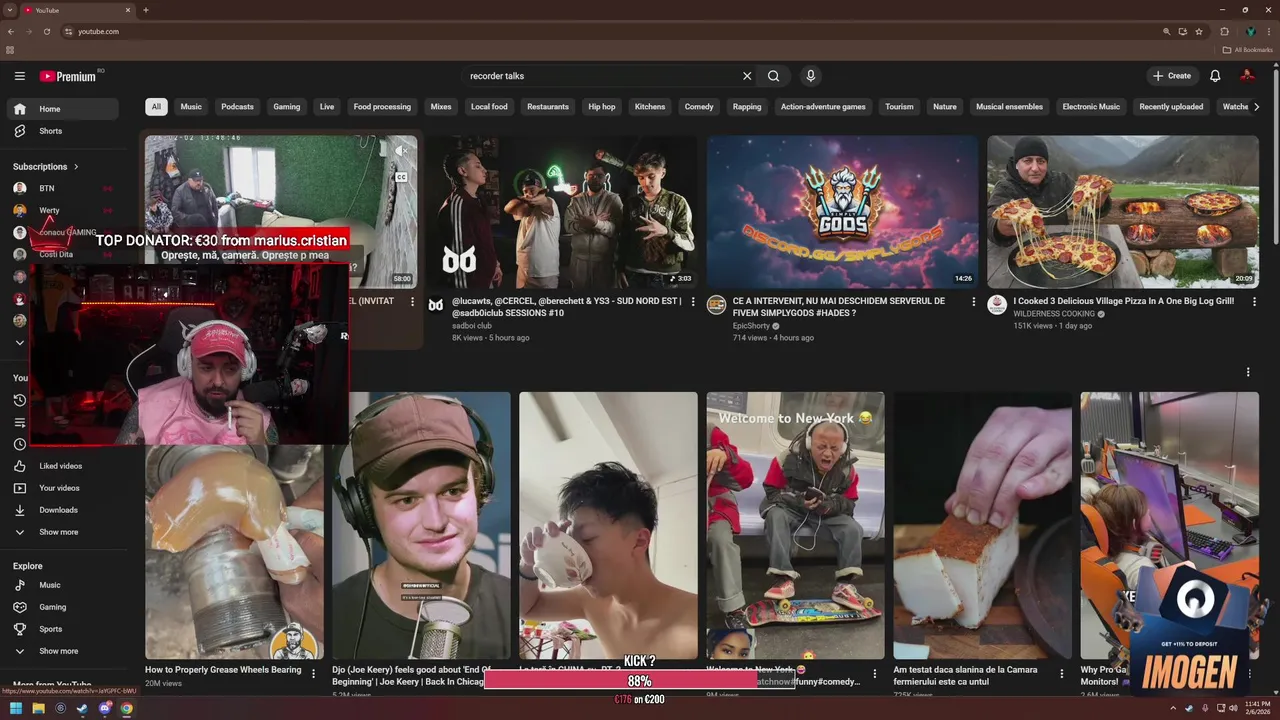
Task: Open Home in the sidebar
Action: (62, 109)
